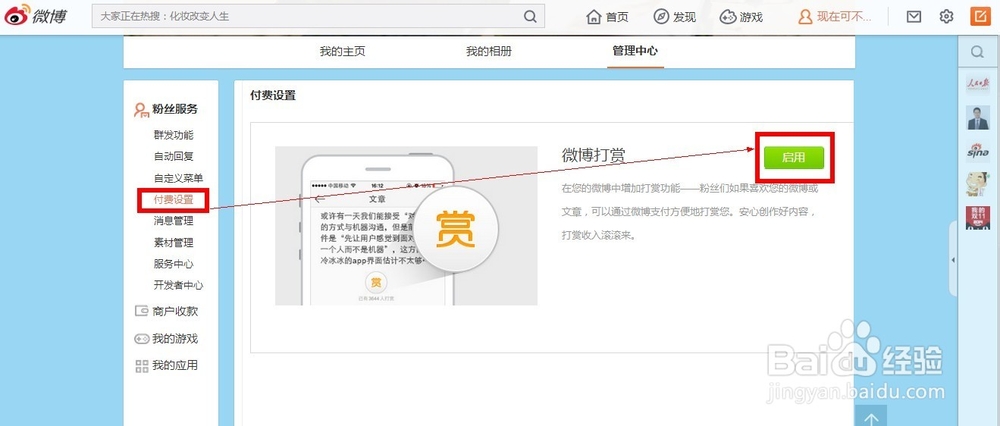This screenshot has width=1000, height=426.
Task: Open 粉丝服务 section header
Action: coord(166,109)
